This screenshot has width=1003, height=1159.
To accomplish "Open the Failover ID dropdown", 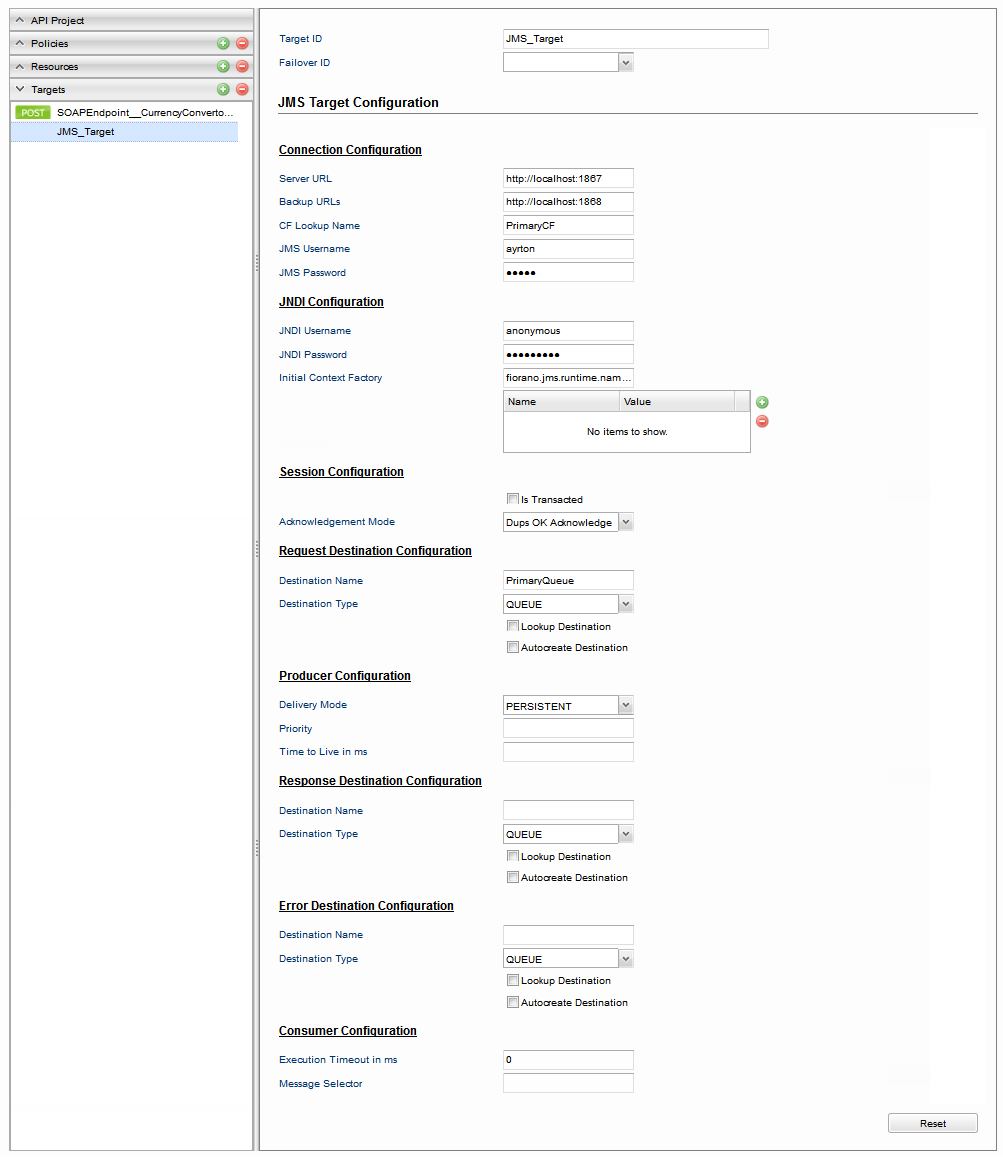I will (626, 63).
